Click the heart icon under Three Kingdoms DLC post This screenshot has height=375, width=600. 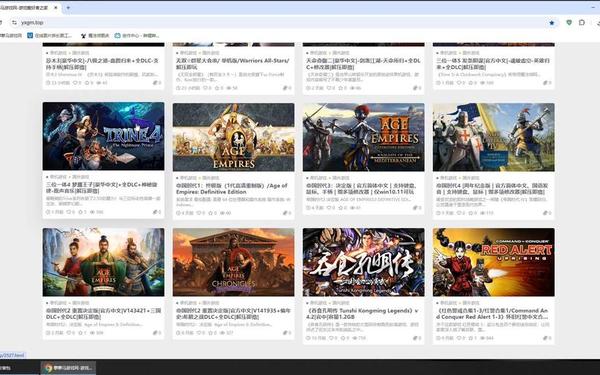(x=69, y=333)
